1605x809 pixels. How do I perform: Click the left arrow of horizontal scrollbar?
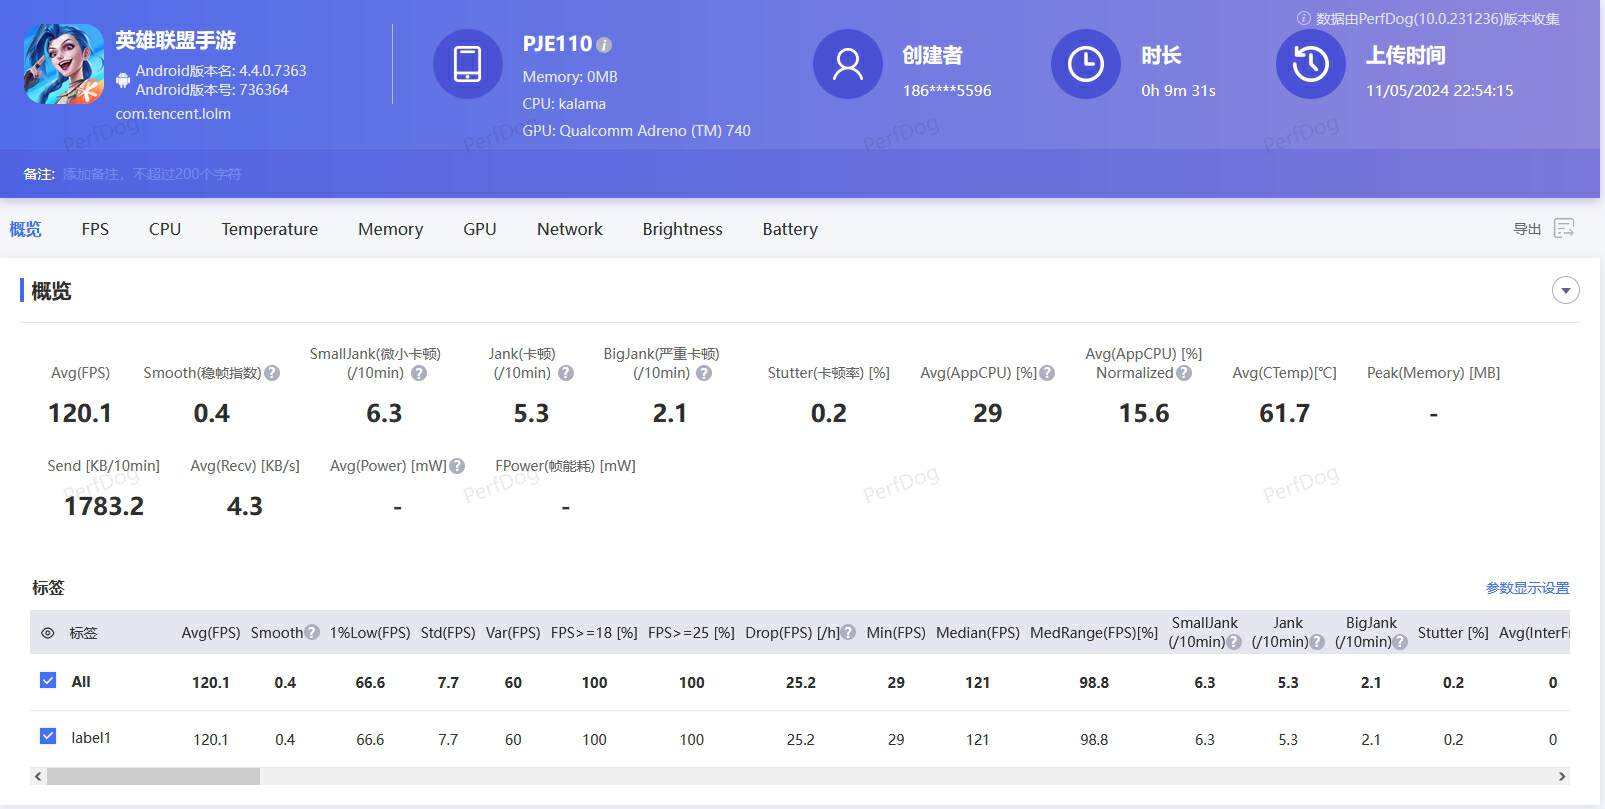38,776
